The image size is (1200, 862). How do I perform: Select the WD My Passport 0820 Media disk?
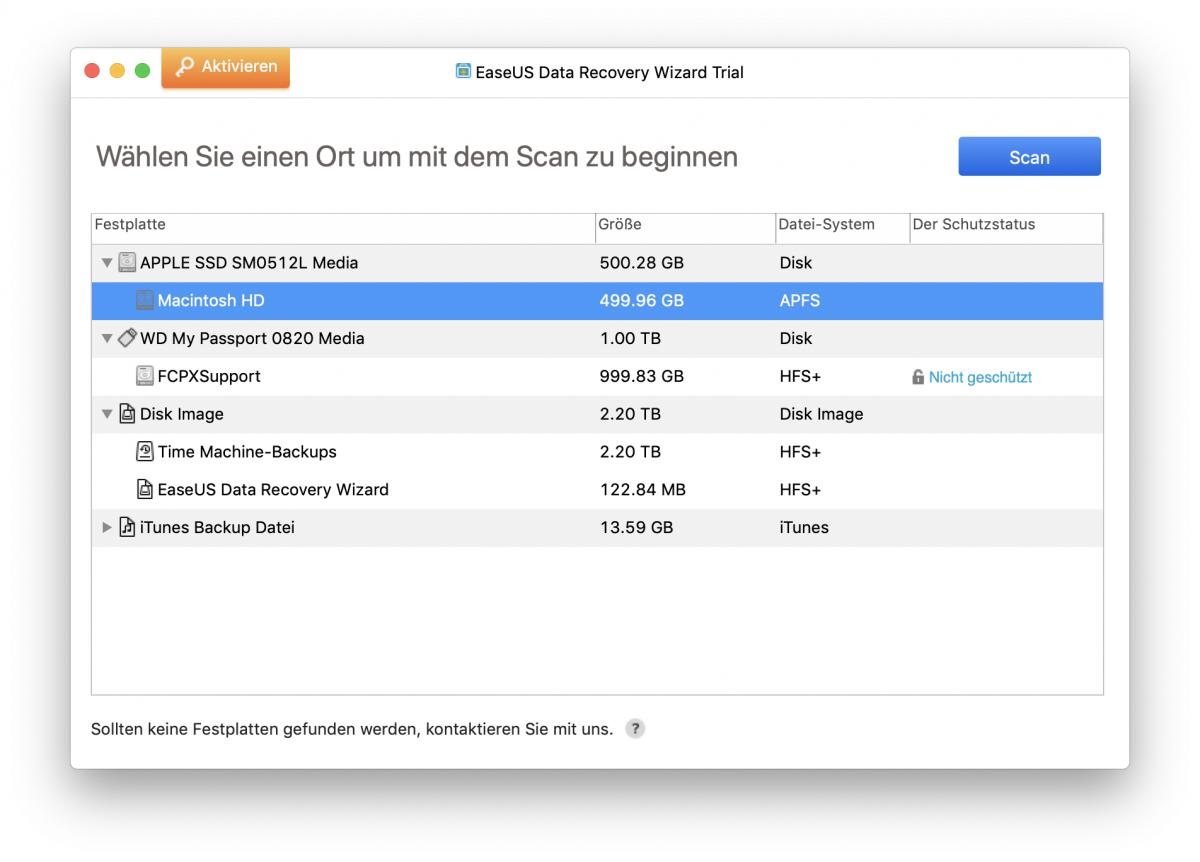[x=597, y=339]
